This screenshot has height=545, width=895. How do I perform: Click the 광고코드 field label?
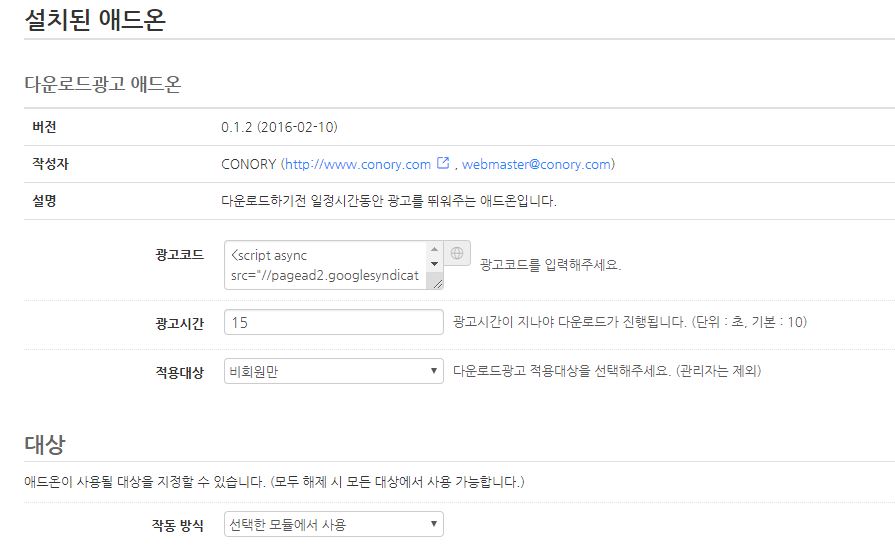(x=179, y=255)
